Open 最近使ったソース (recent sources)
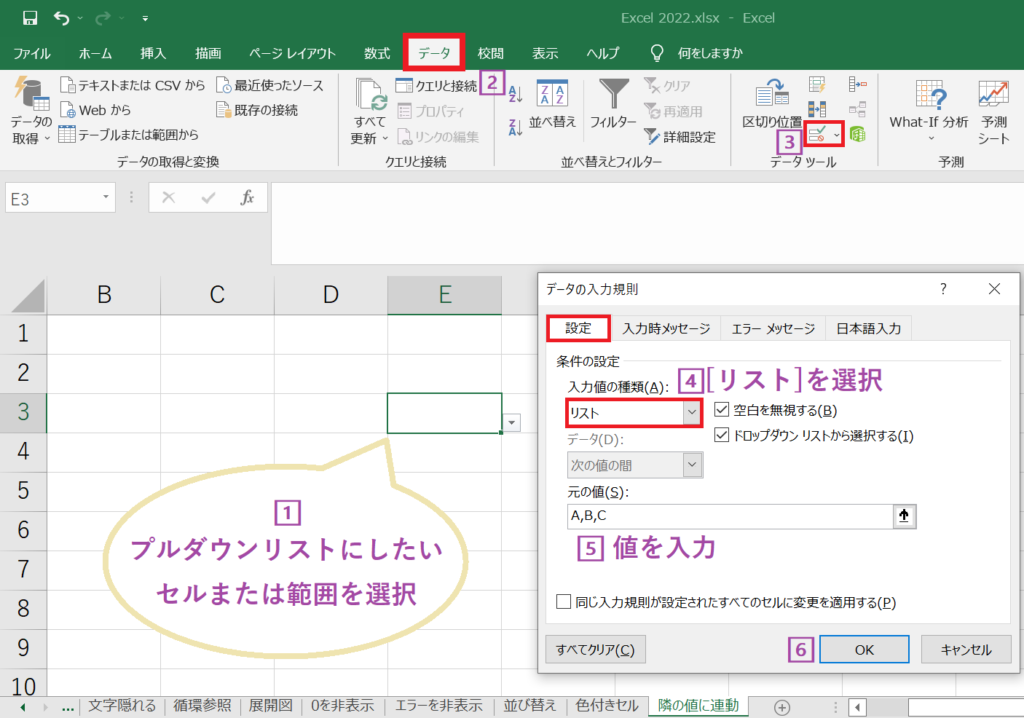Screen dimensions: 1024x718 270,85
